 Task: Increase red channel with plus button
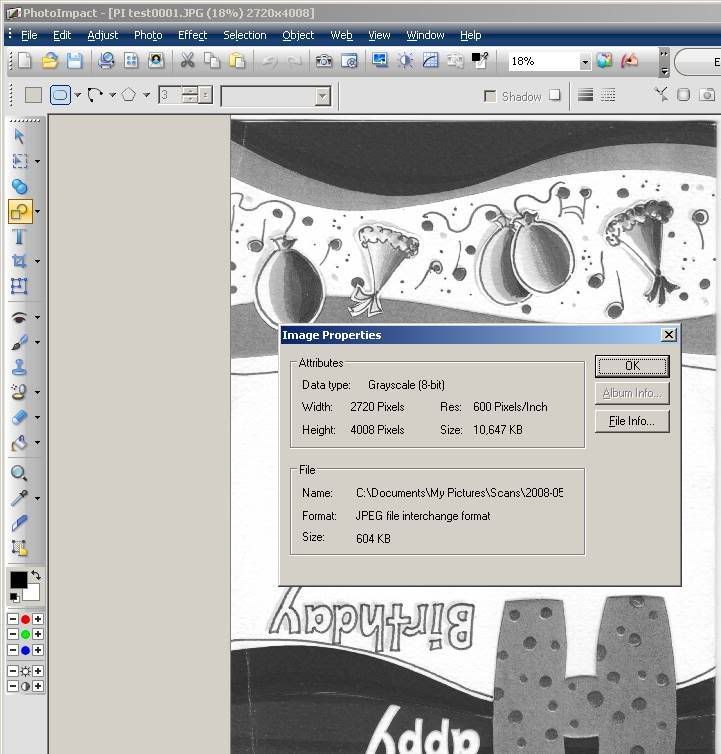click(x=38, y=620)
